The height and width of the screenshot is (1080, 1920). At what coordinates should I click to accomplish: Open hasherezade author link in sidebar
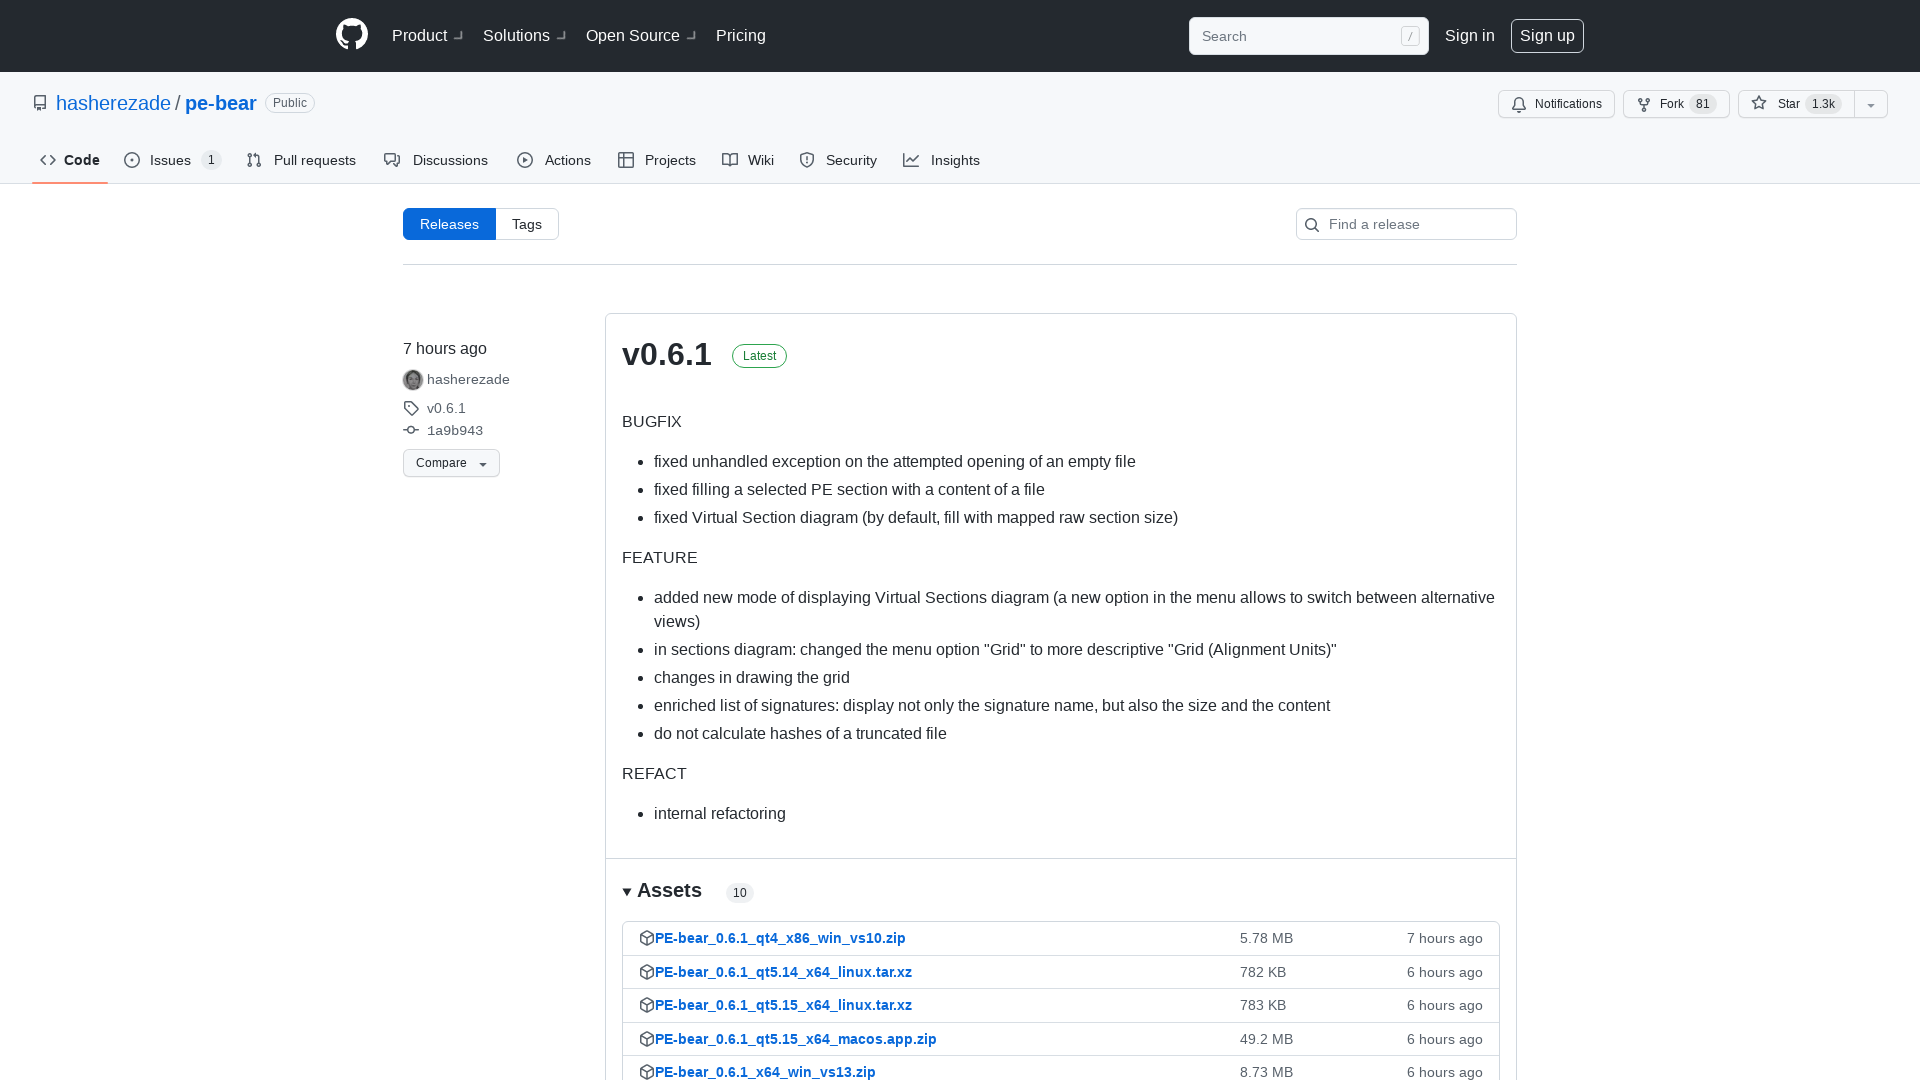point(468,379)
